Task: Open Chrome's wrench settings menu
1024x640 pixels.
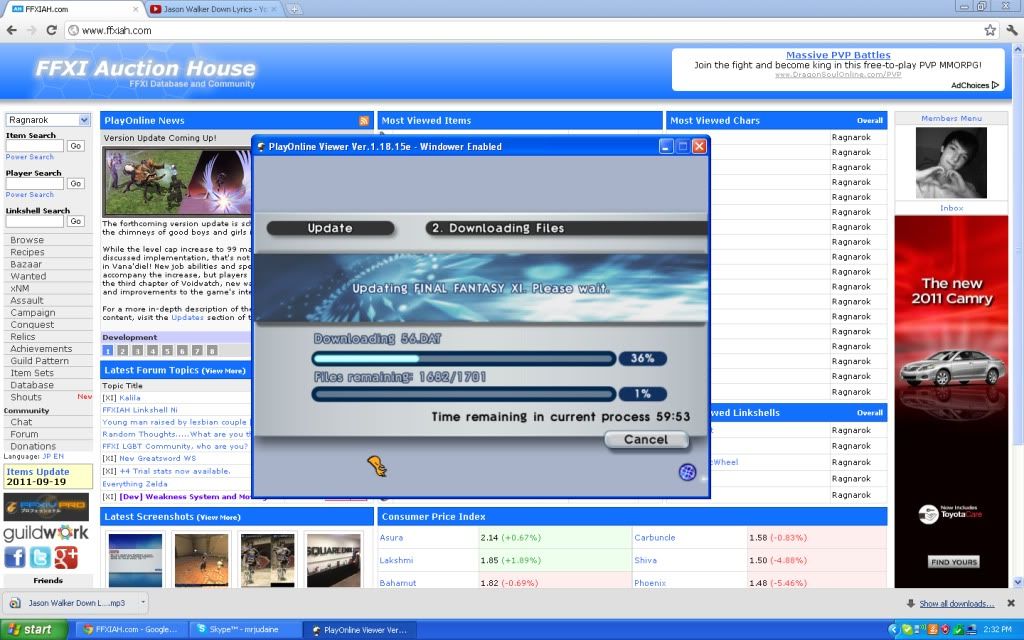Action: (1010, 30)
